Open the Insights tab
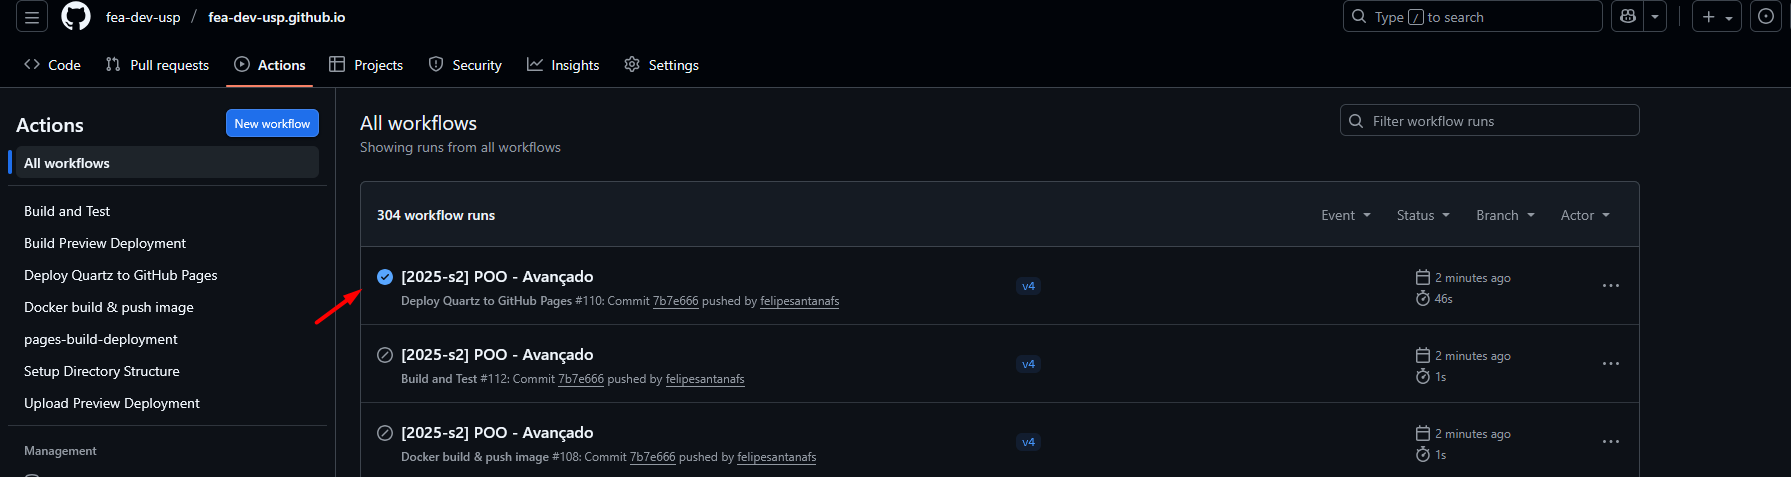This screenshot has height=477, width=1791. [x=563, y=65]
